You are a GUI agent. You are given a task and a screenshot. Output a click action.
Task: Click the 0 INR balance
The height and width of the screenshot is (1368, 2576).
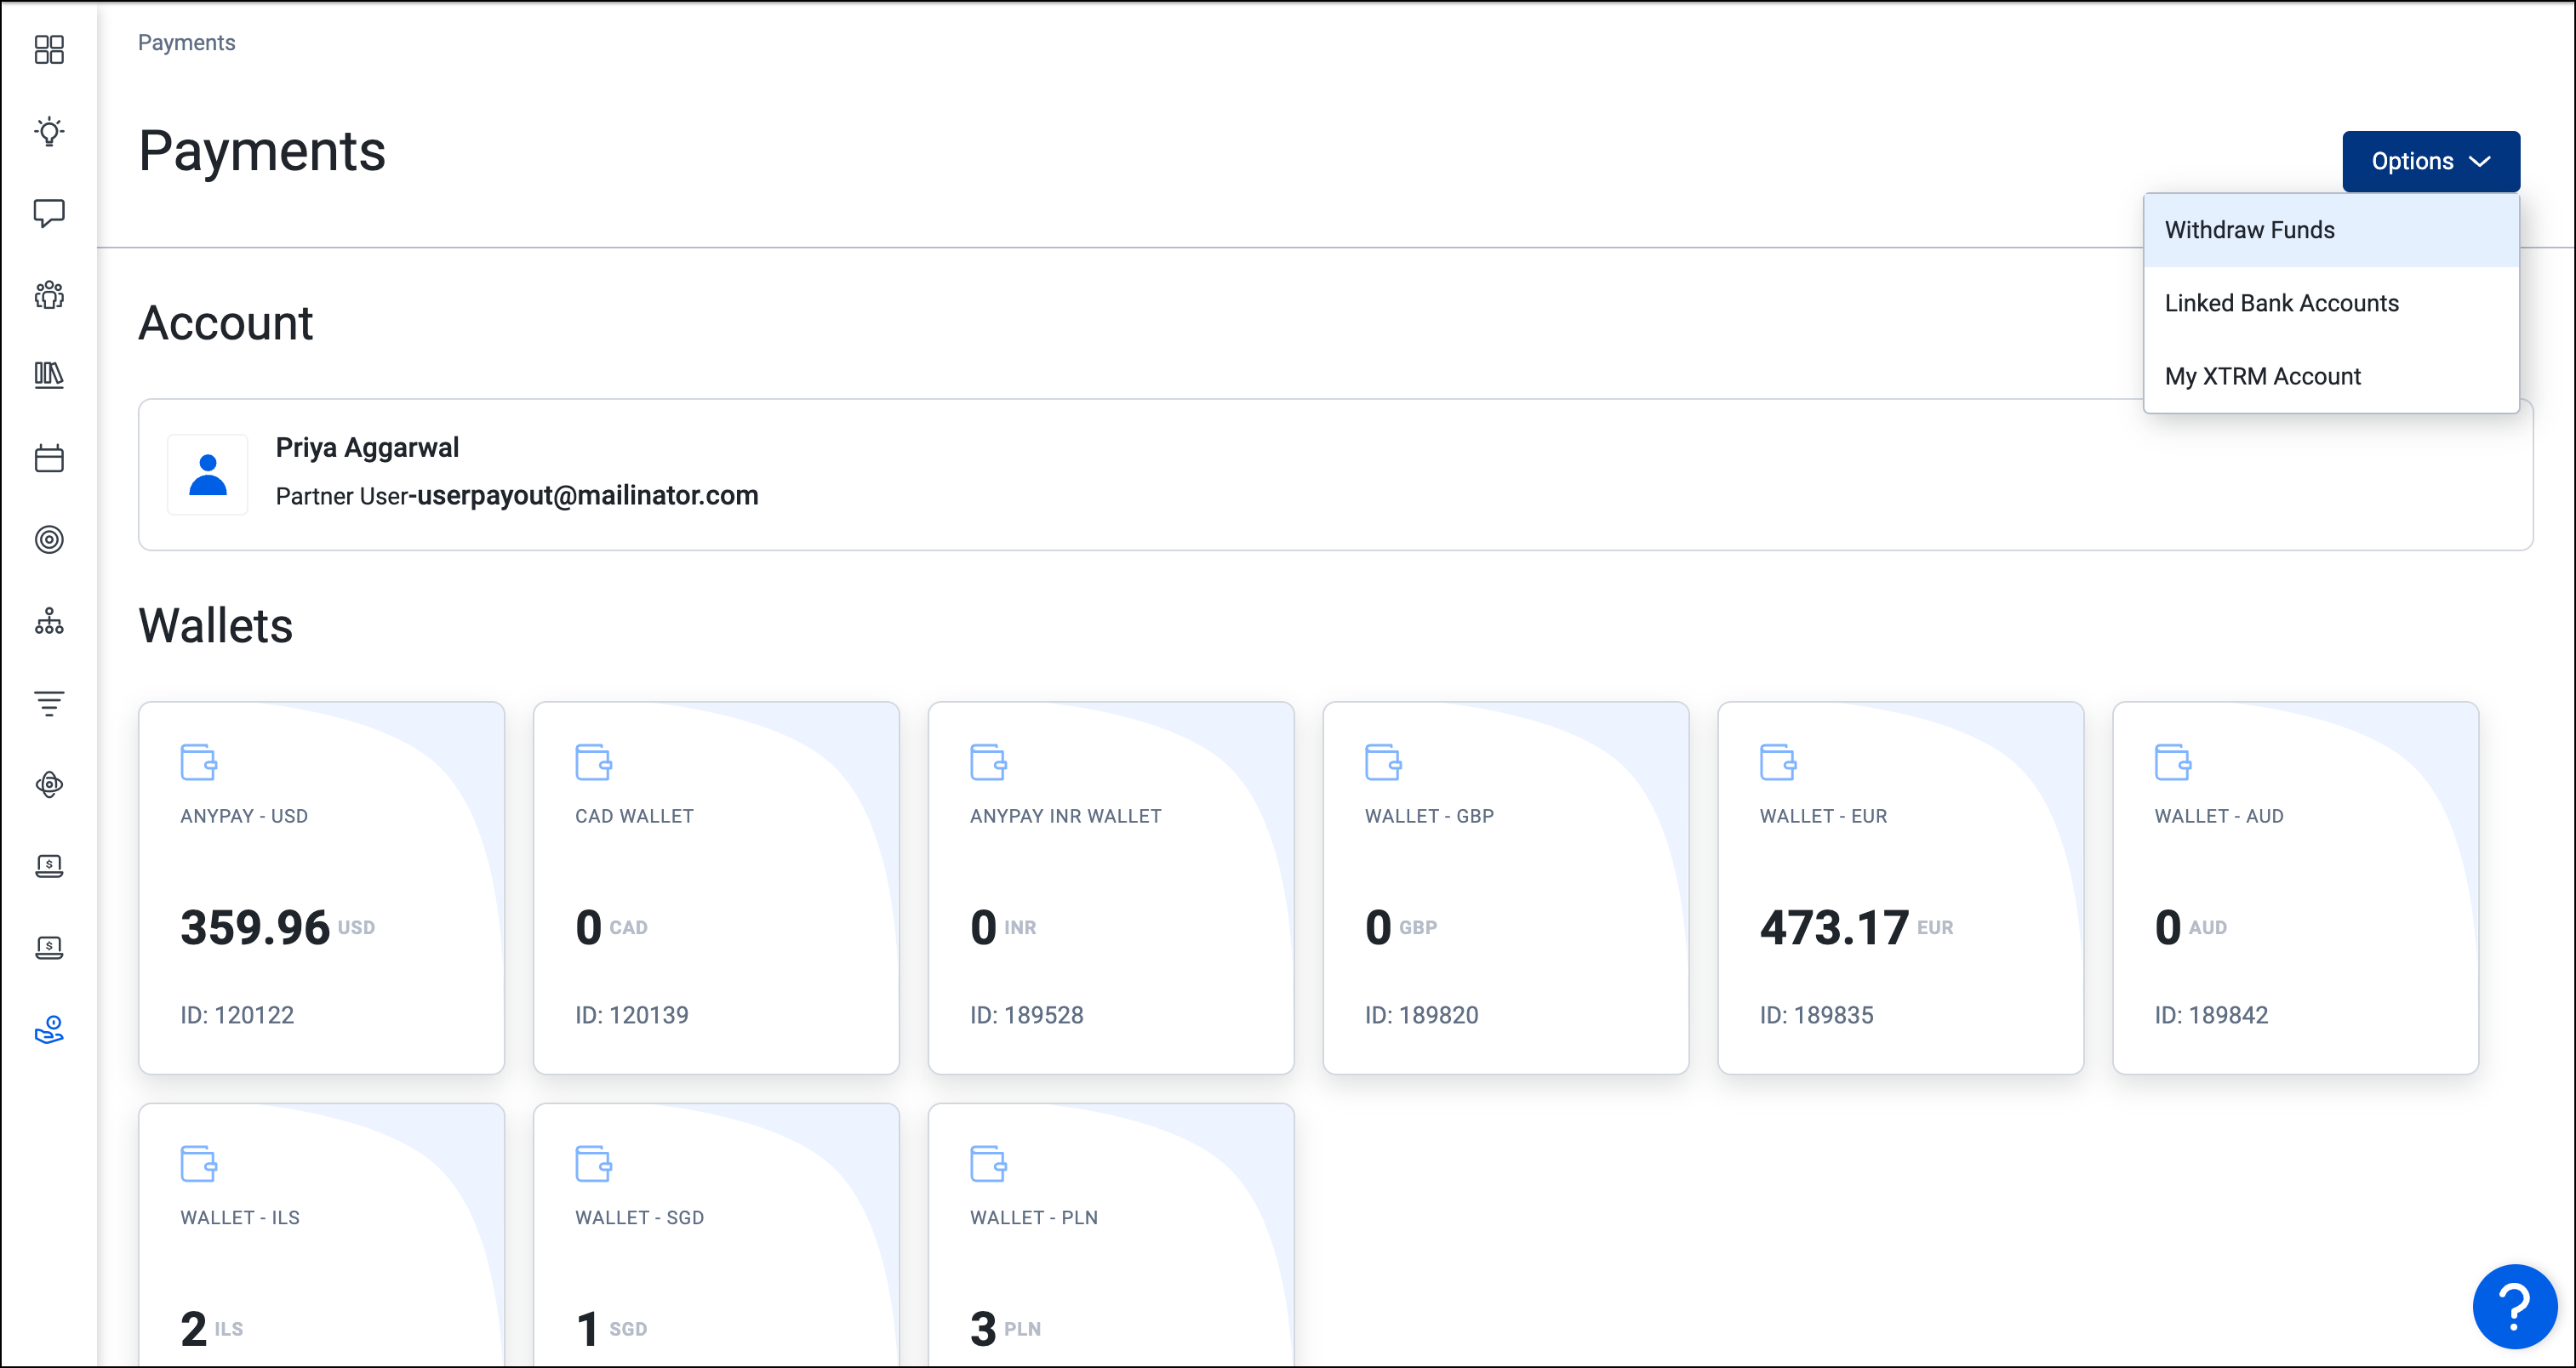tap(1003, 927)
